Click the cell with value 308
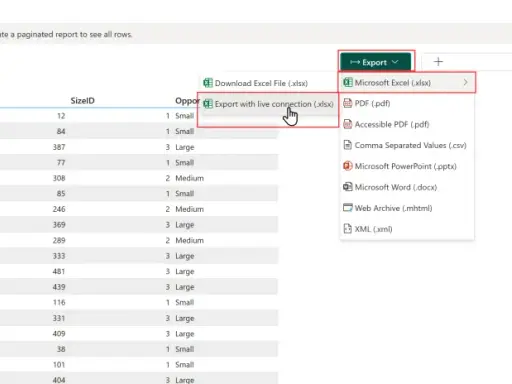Screen dimensions: 512x384 click(x=59, y=178)
